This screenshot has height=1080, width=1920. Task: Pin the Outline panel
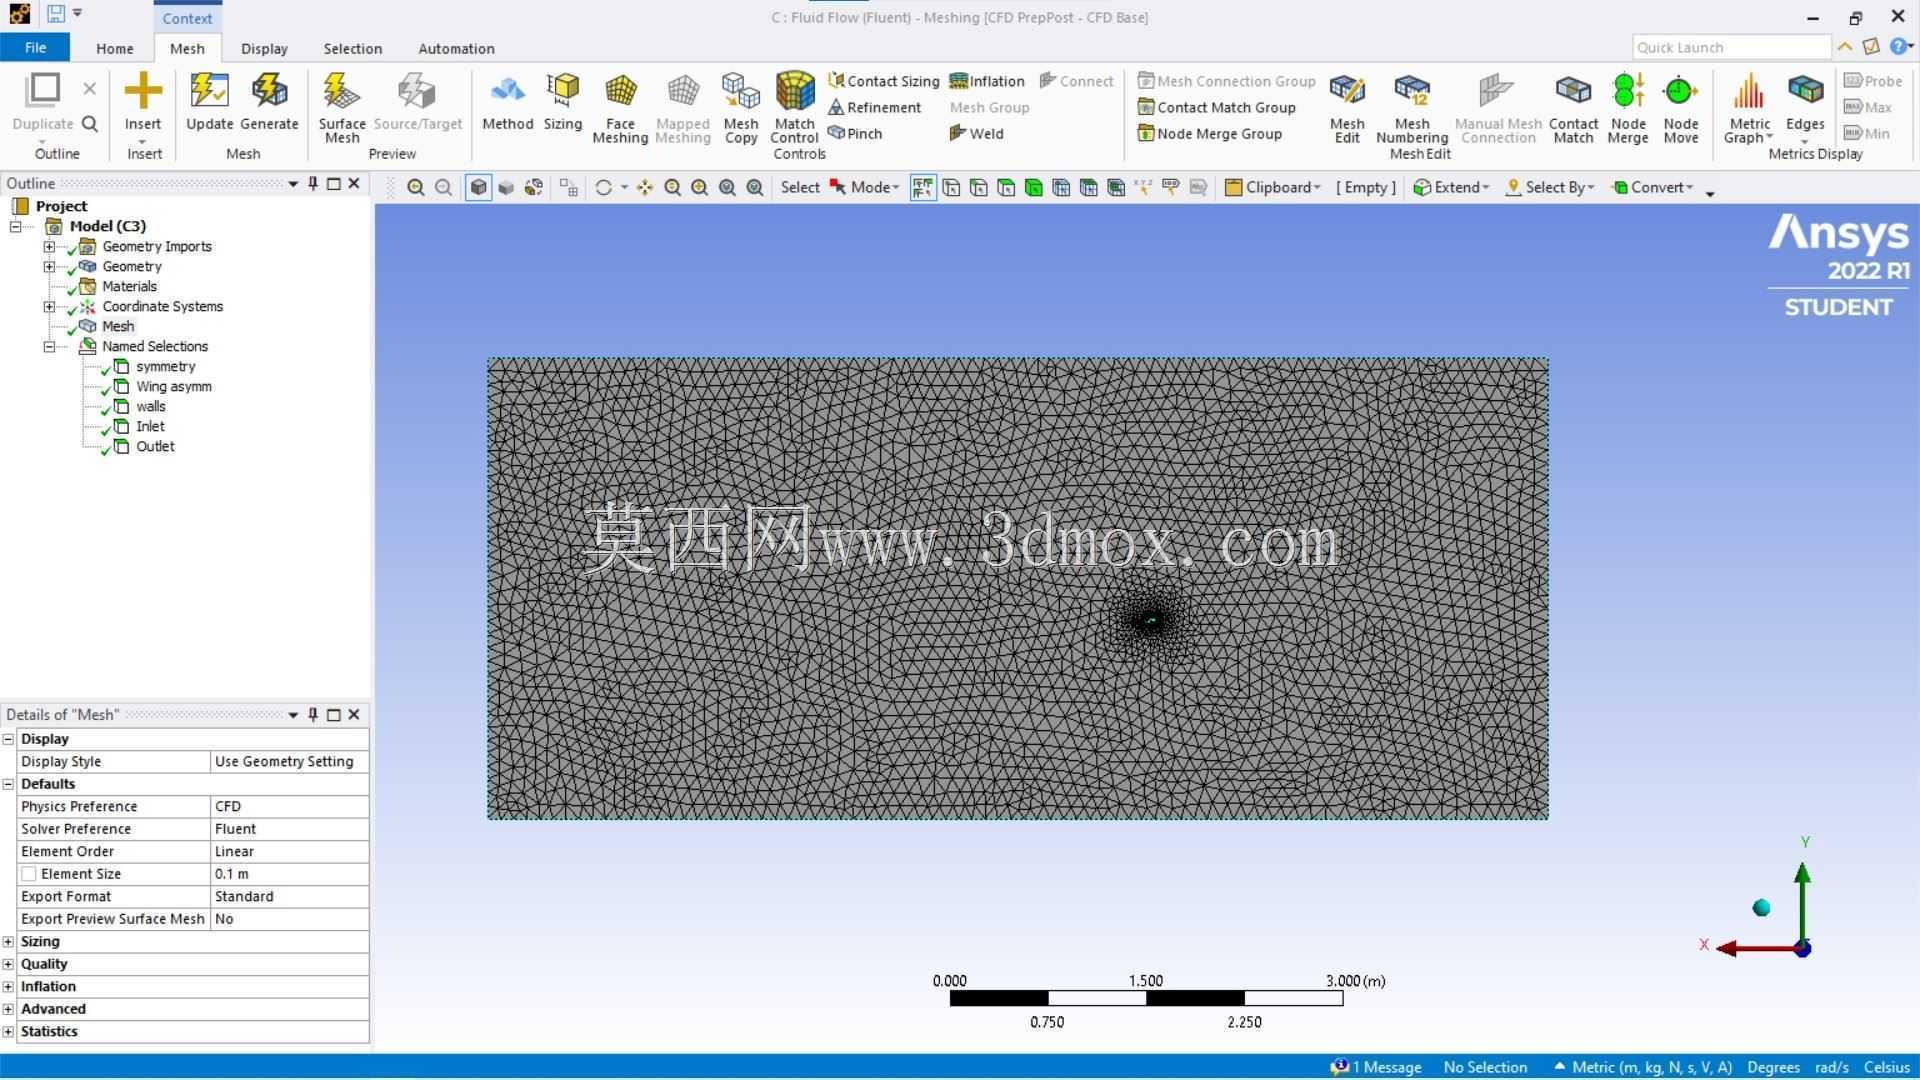point(313,183)
